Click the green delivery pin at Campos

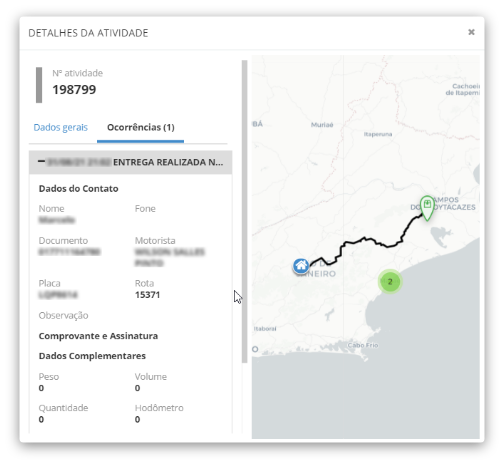[427, 207]
